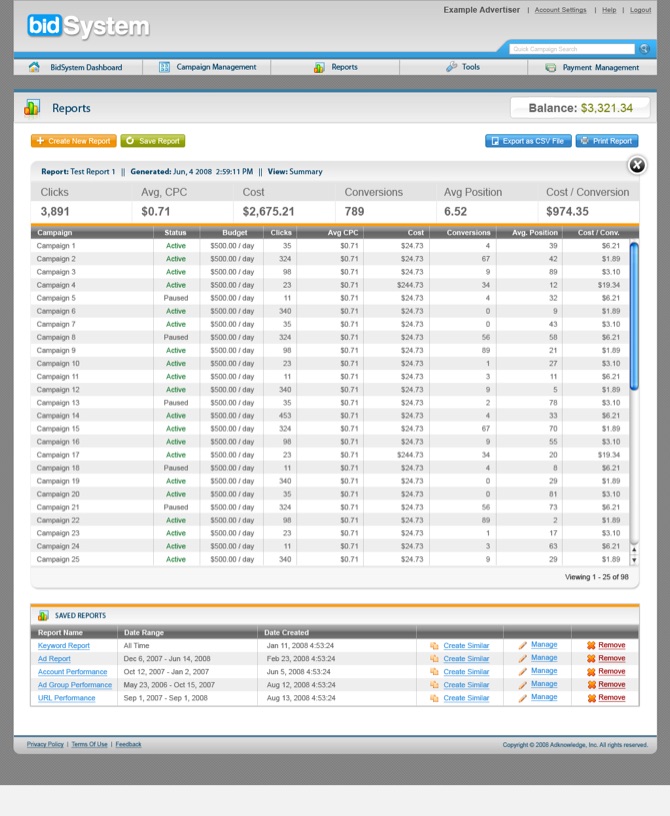Viewport: 670px width, 816px height.
Task: Open the Terms Of Use footer link
Action: (90, 745)
